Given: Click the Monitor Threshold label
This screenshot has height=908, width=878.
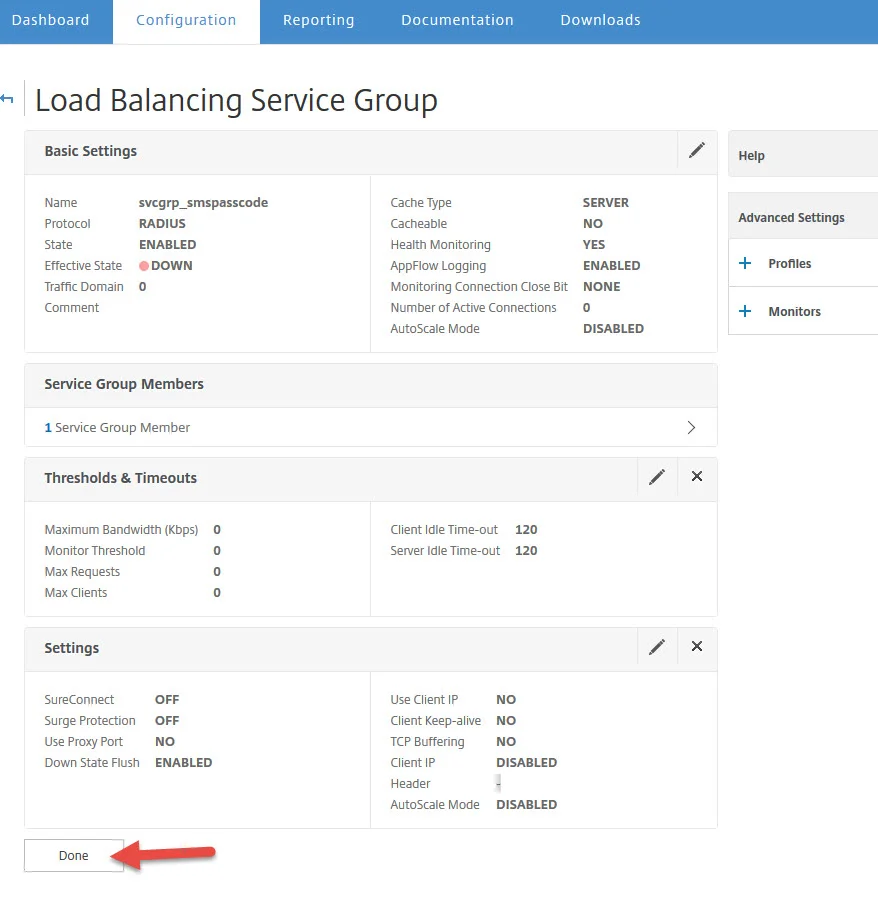Looking at the screenshot, I should 95,551.
